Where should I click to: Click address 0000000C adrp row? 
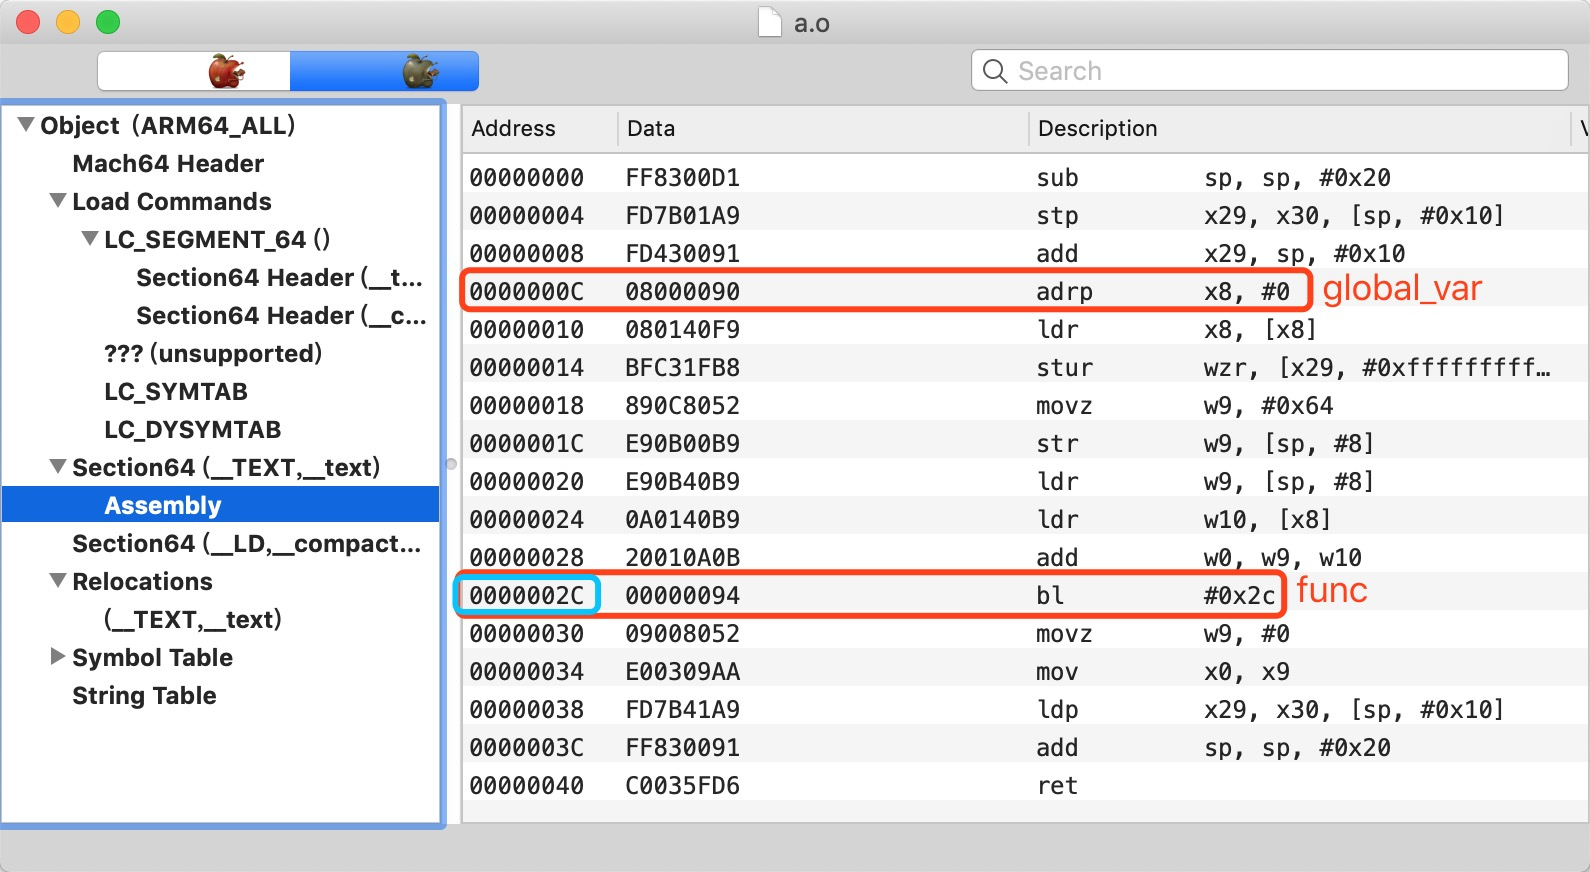[1025, 291]
